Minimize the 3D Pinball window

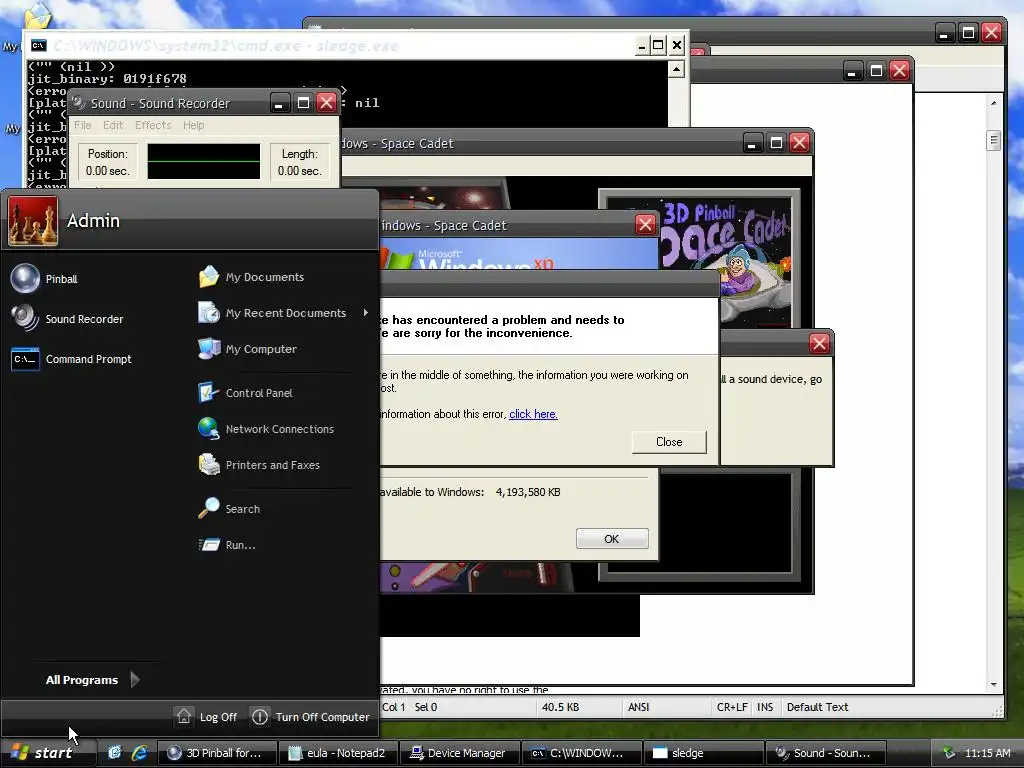click(752, 142)
